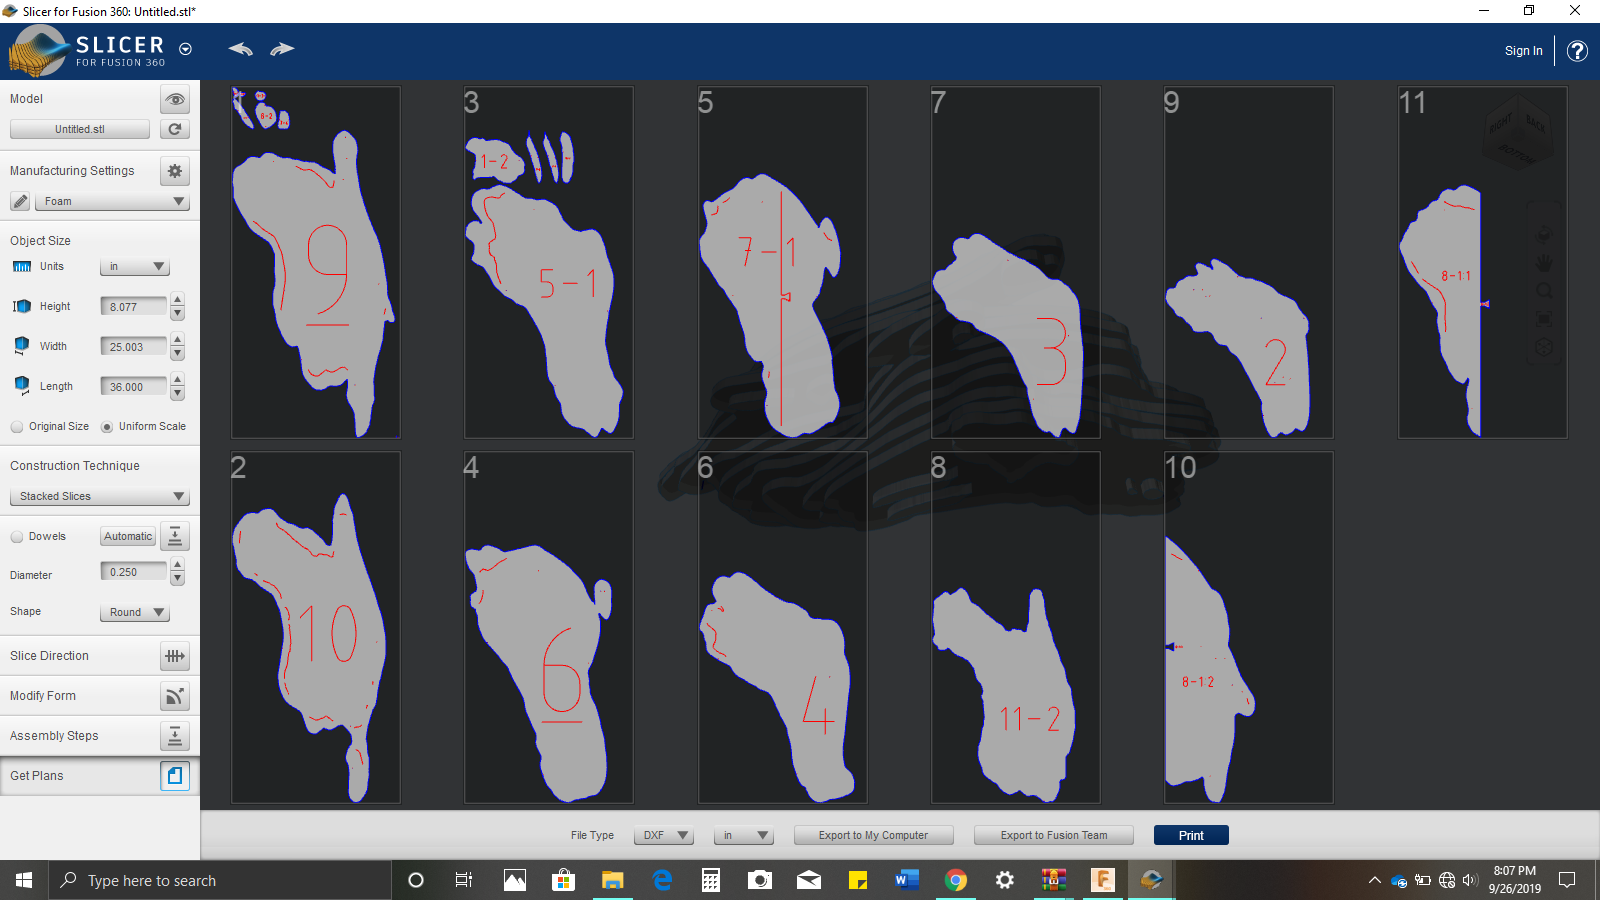The height and width of the screenshot is (900, 1600).
Task: Open Google Chrome from the taskbar
Action: click(x=956, y=880)
